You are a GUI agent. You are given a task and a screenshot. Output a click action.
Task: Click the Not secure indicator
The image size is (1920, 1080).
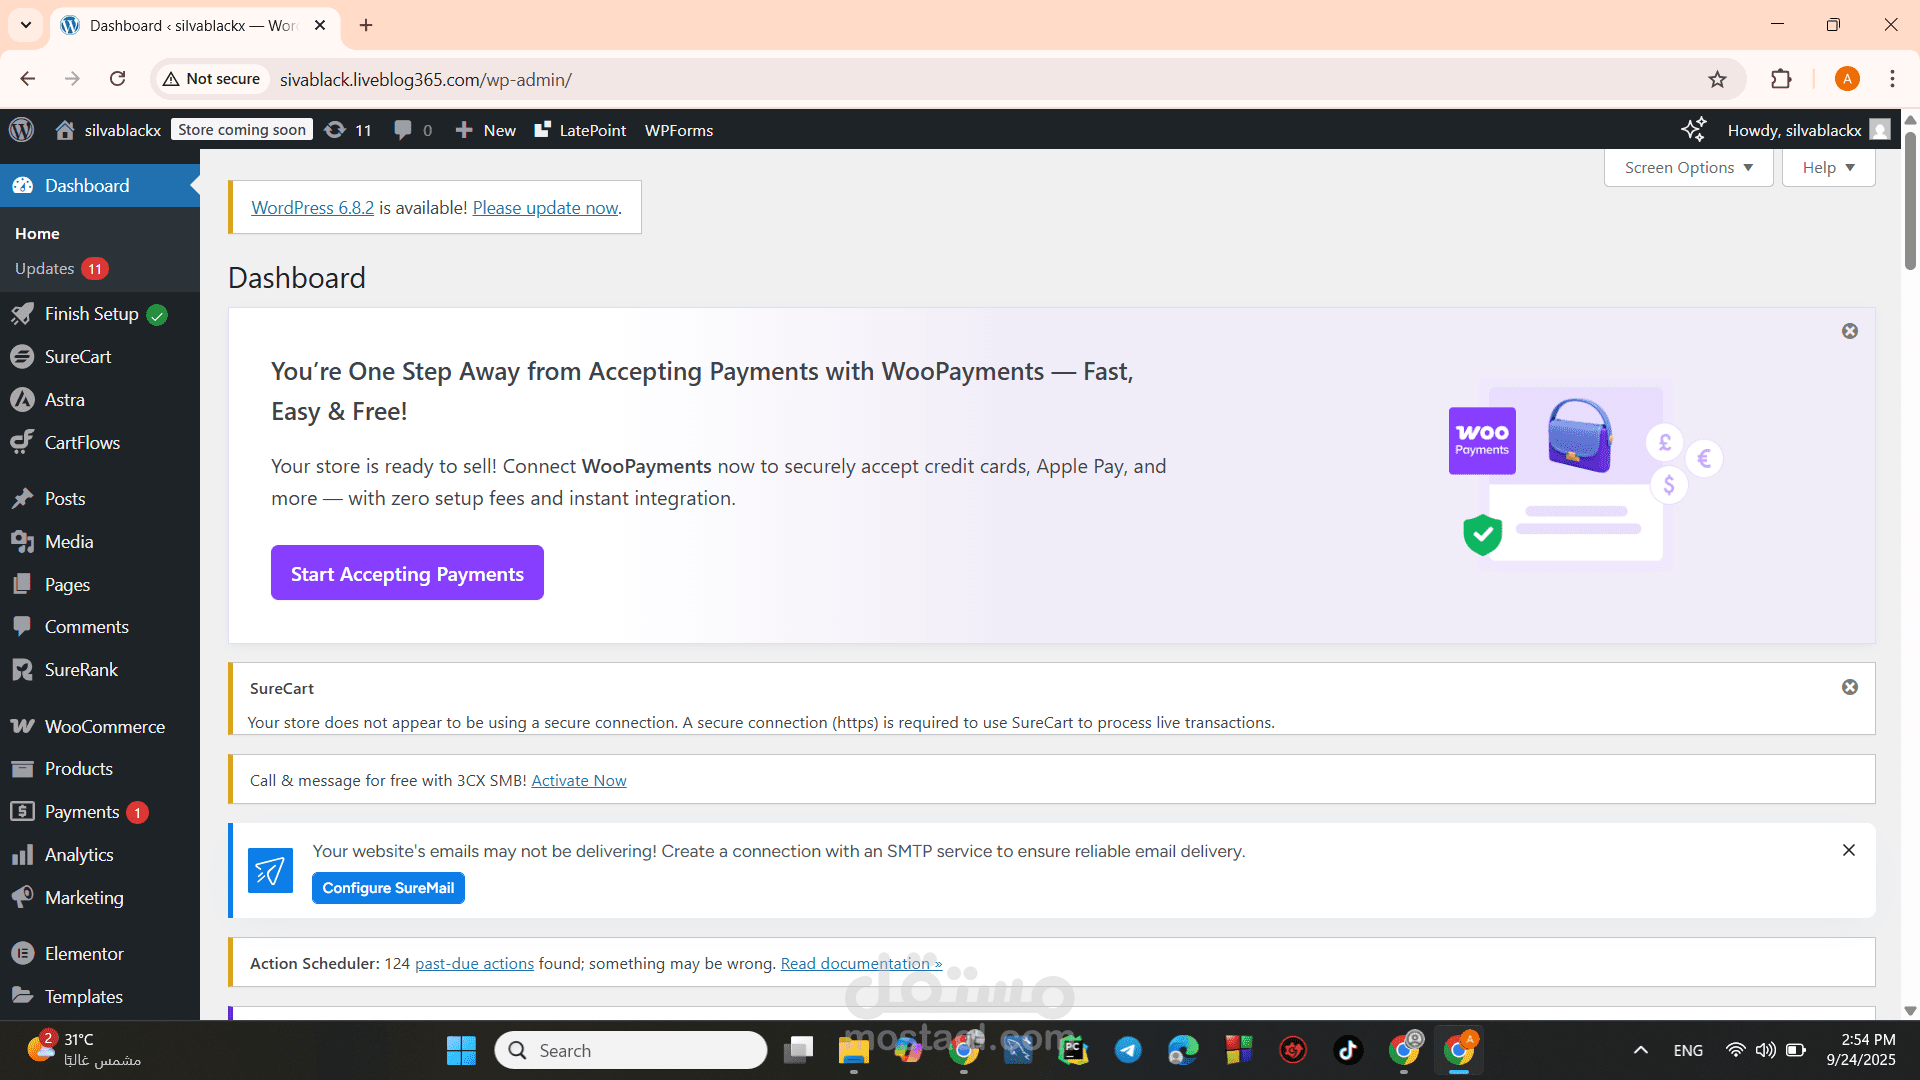(x=212, y=79)
